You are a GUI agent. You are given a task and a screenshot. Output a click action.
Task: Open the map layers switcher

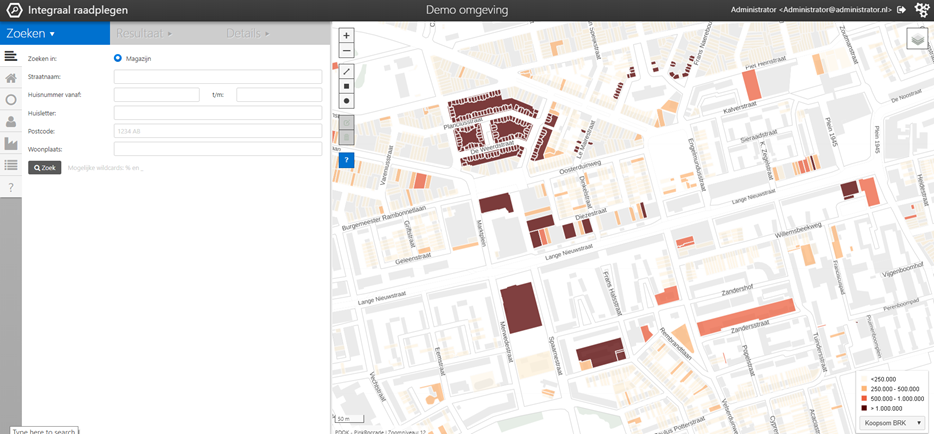918,39
